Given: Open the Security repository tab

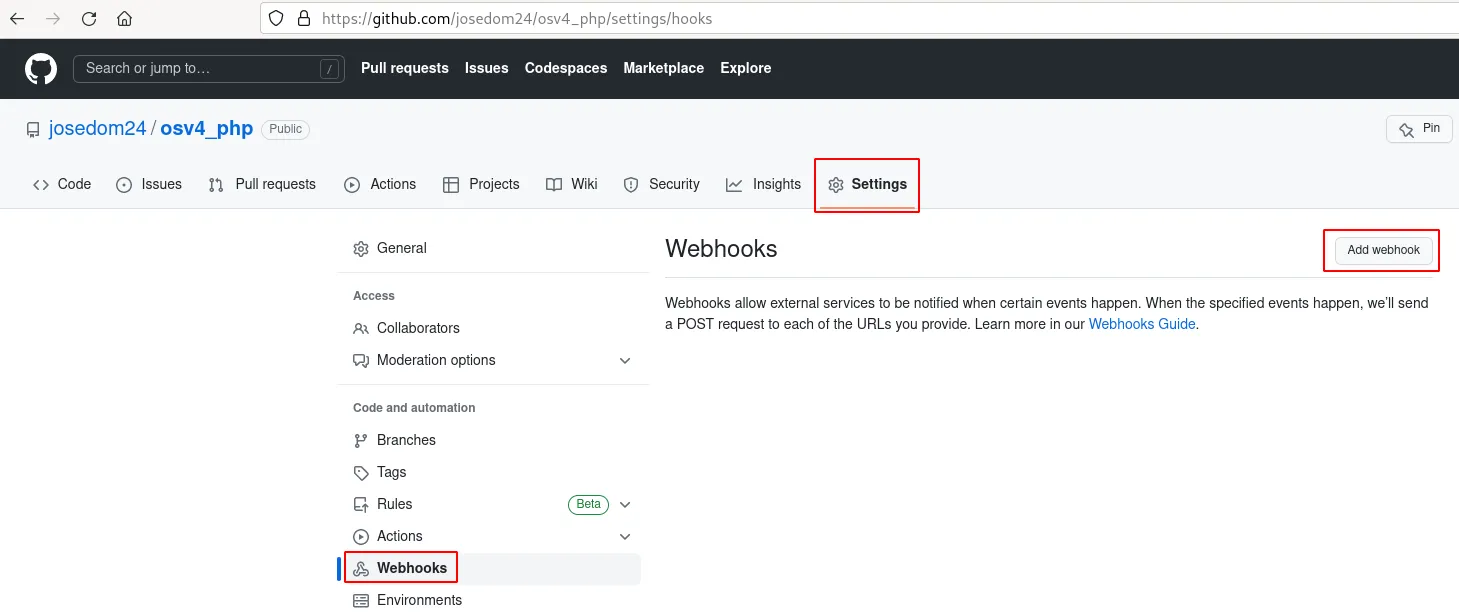Looking at the screenshot, I should 661,184.
